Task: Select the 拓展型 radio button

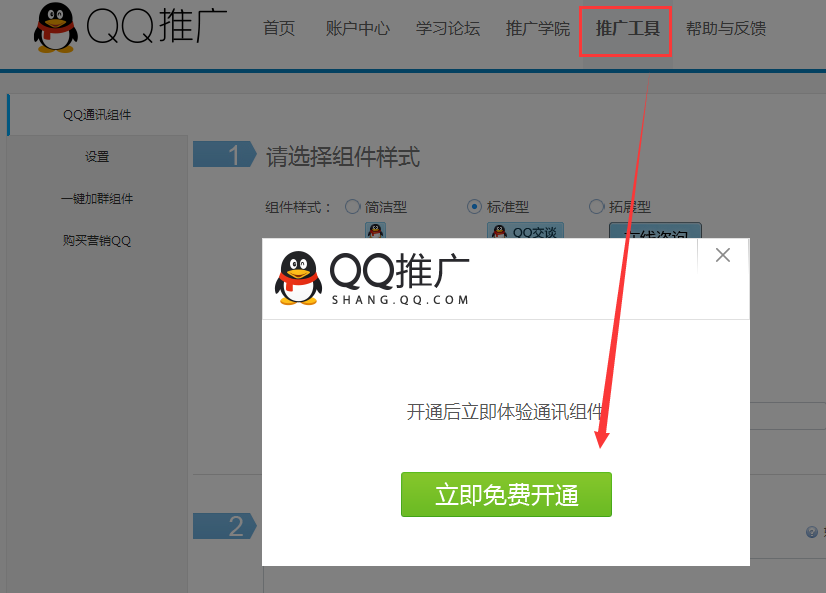Action: click(597, 207)
